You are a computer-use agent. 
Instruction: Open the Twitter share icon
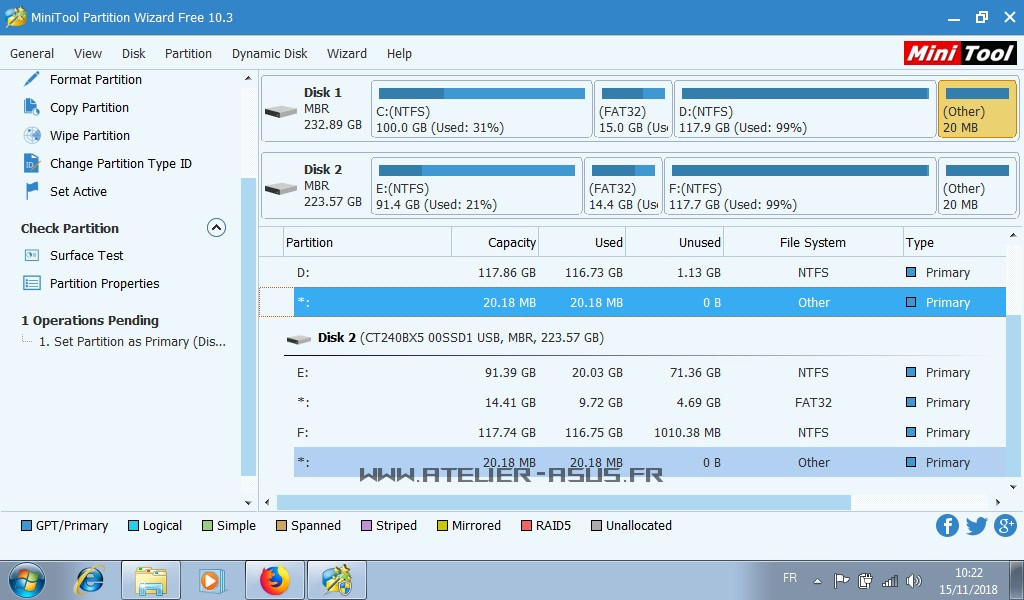coord(976,525)
